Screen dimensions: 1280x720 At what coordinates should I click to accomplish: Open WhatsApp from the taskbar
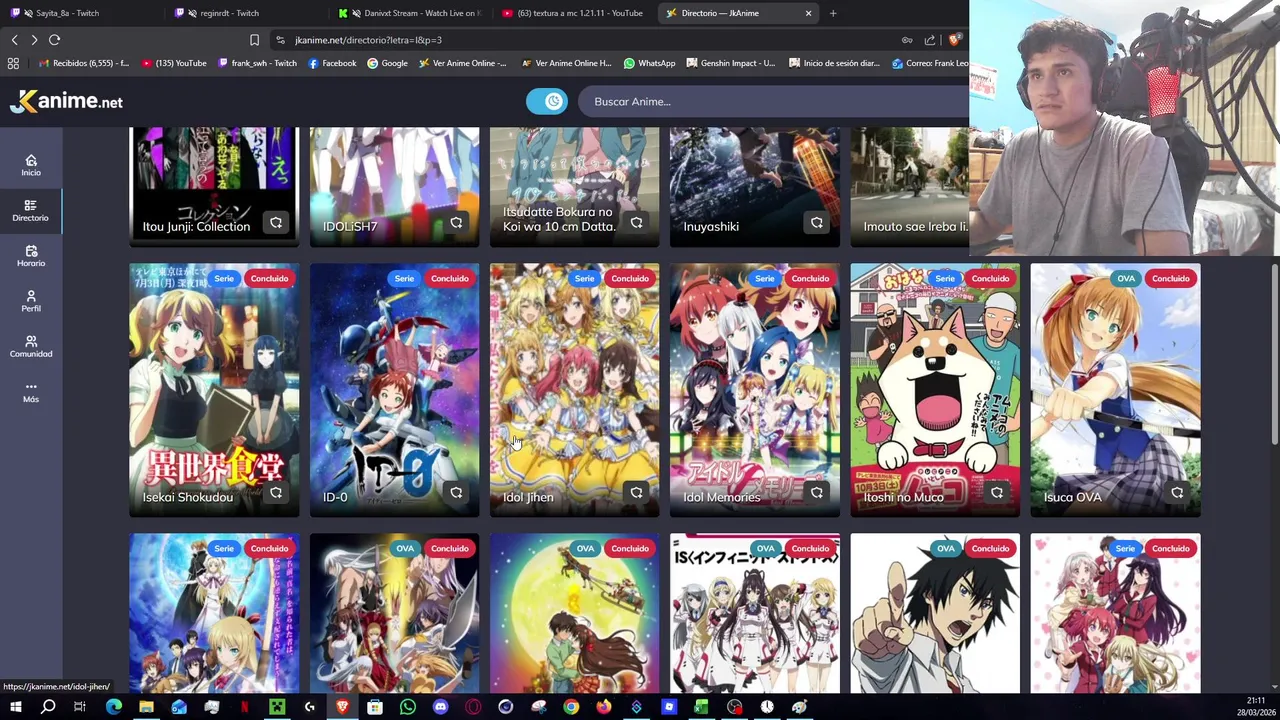407,707
